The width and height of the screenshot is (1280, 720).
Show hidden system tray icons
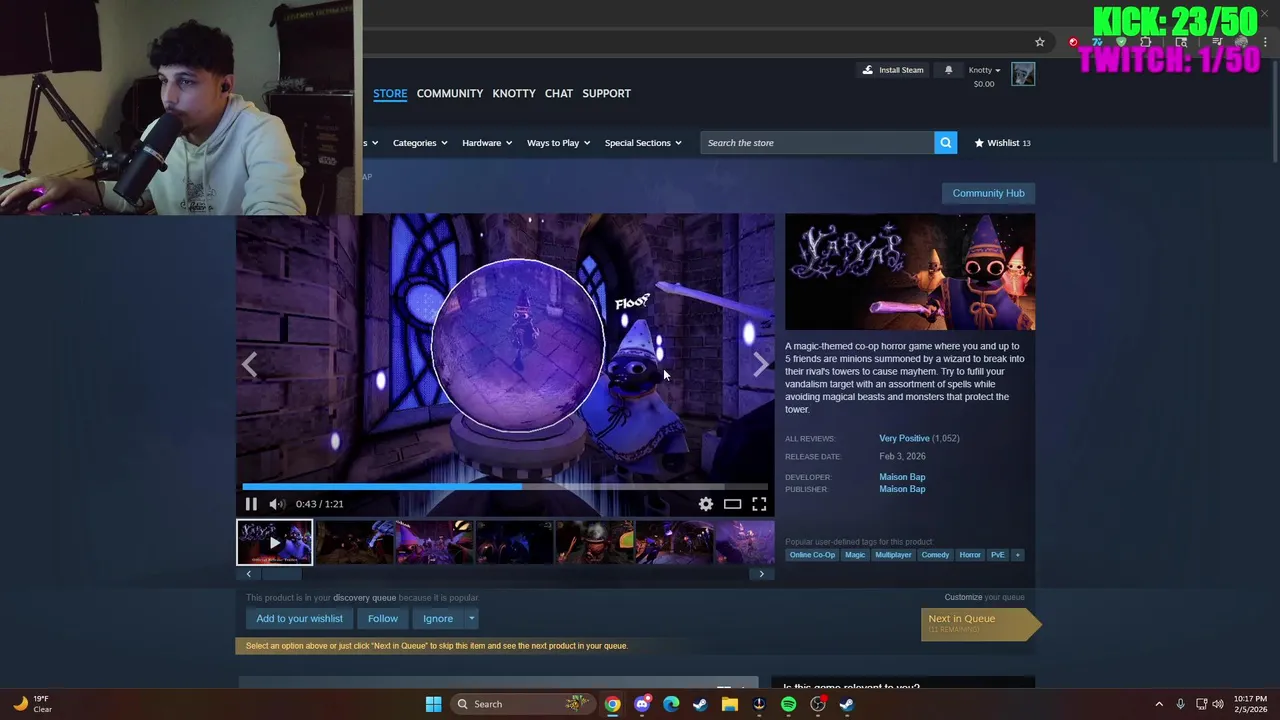point(1159,704)
